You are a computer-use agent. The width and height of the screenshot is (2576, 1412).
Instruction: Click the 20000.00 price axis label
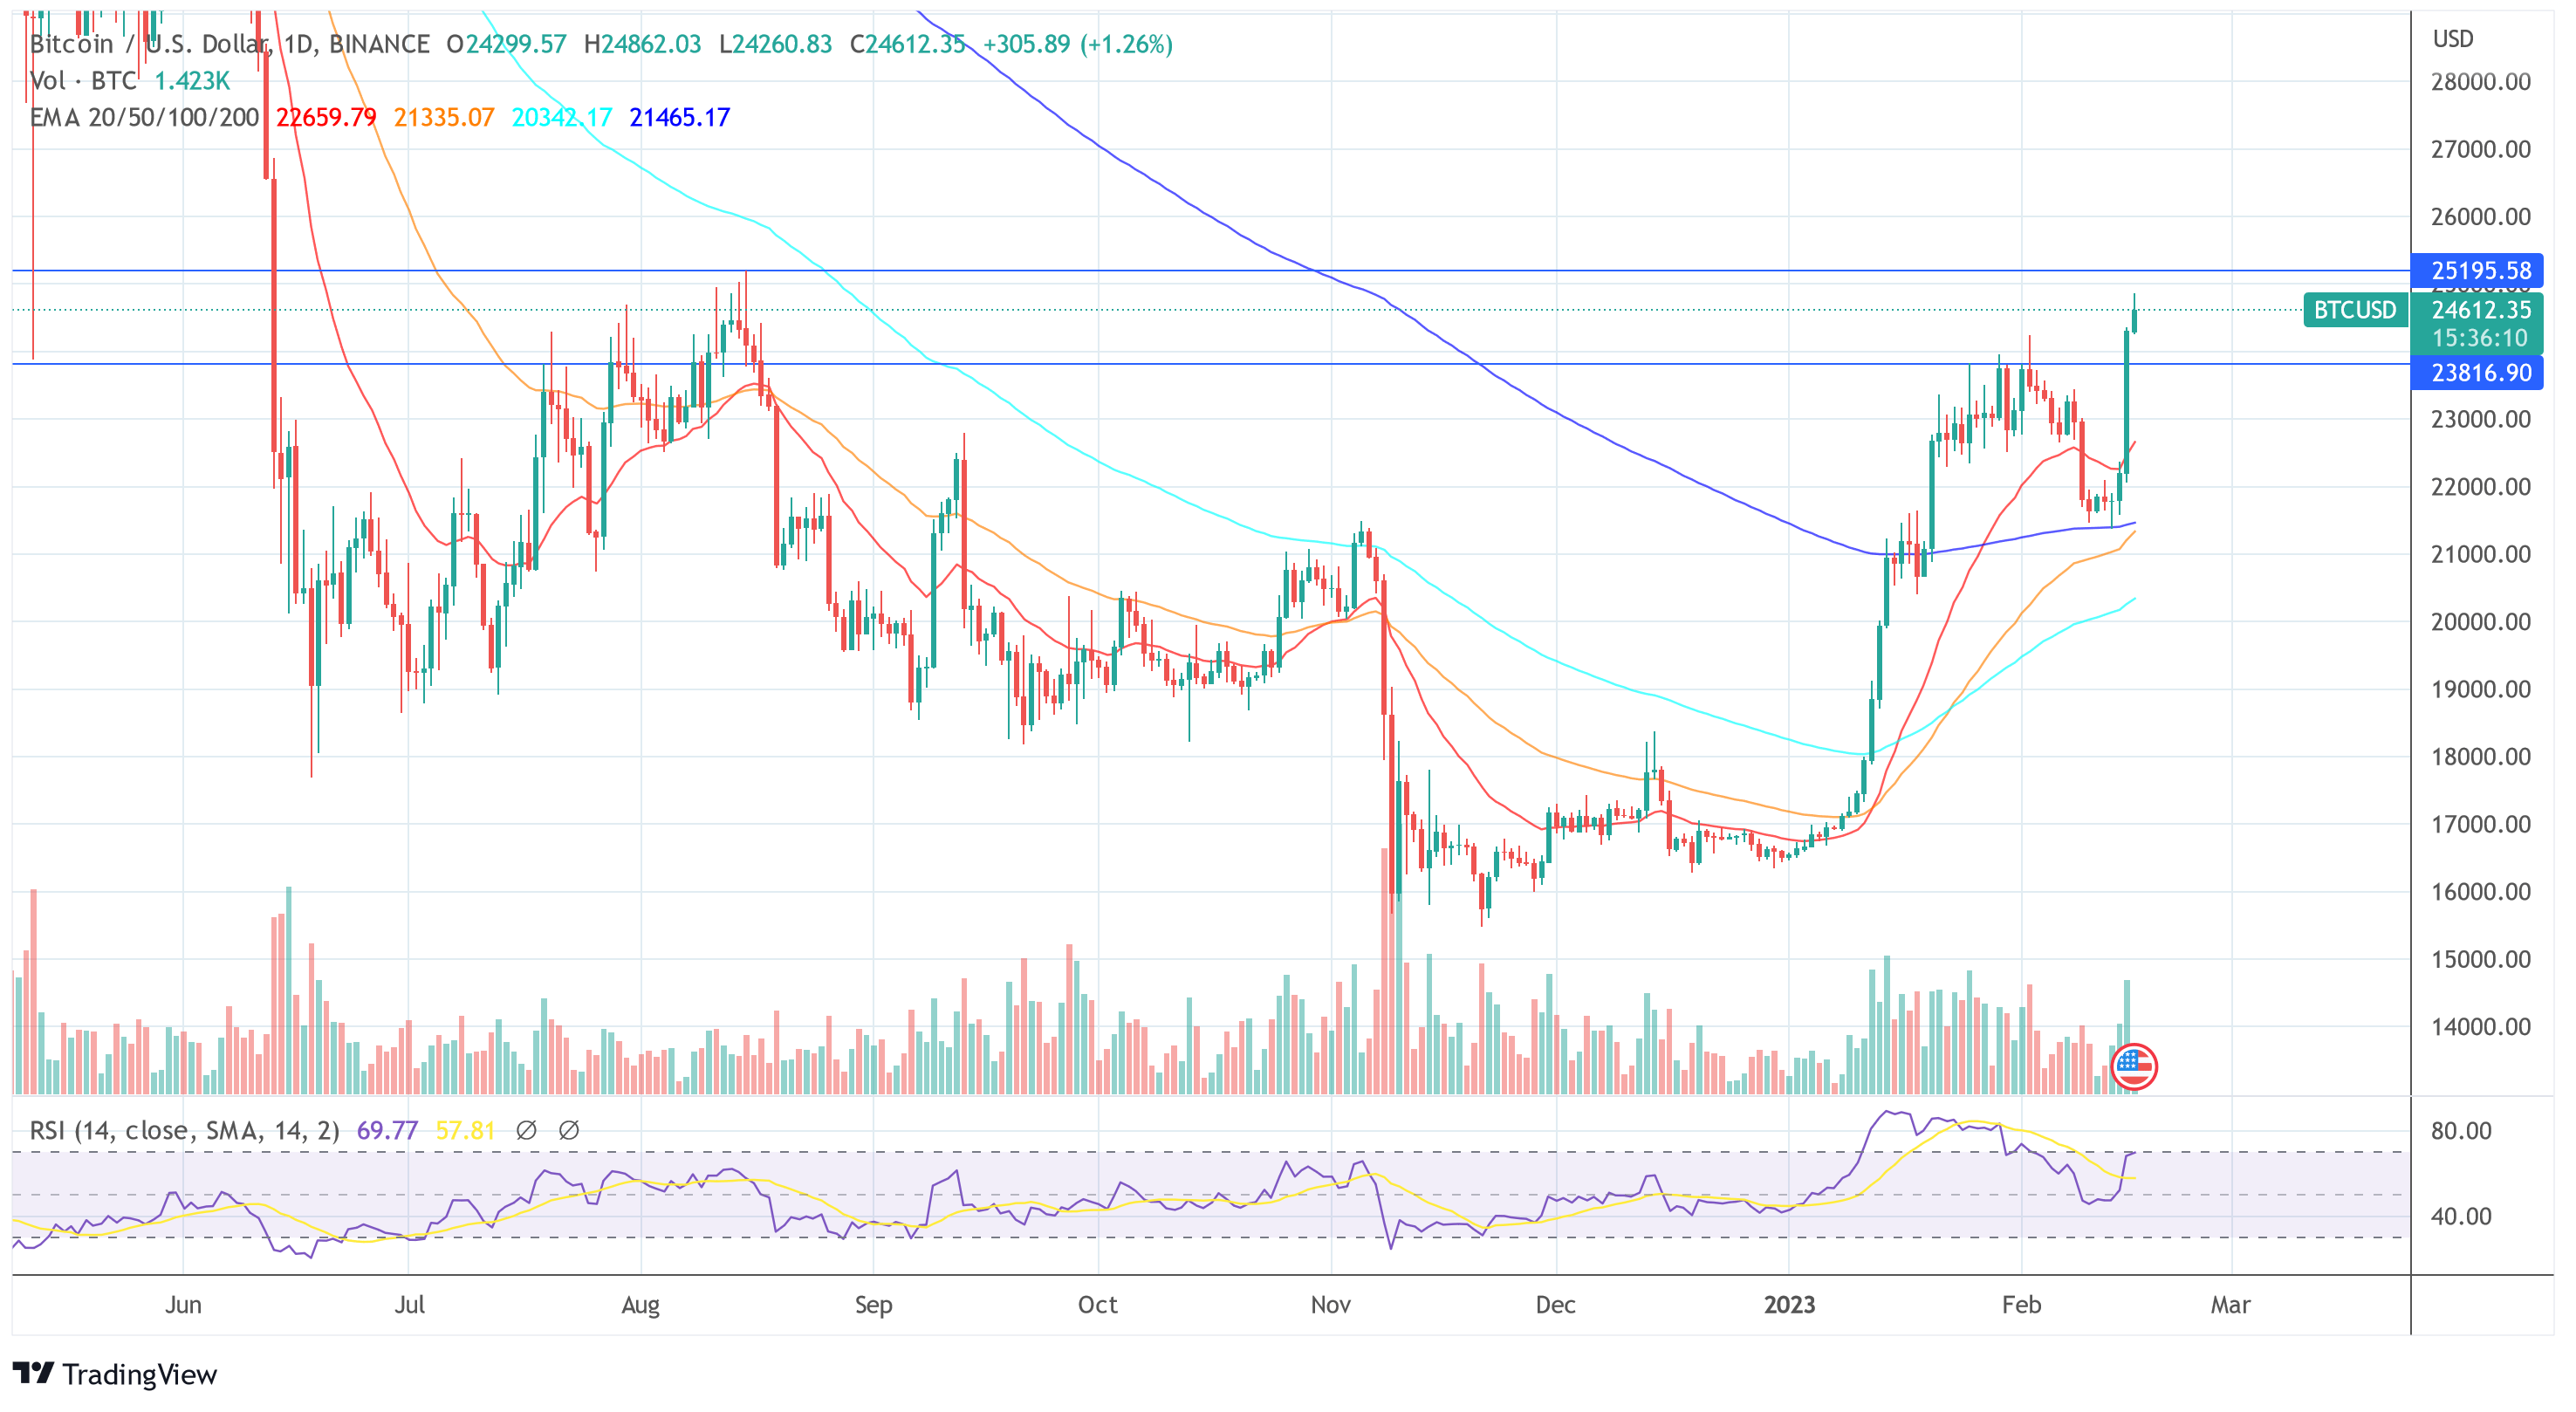2481,622
